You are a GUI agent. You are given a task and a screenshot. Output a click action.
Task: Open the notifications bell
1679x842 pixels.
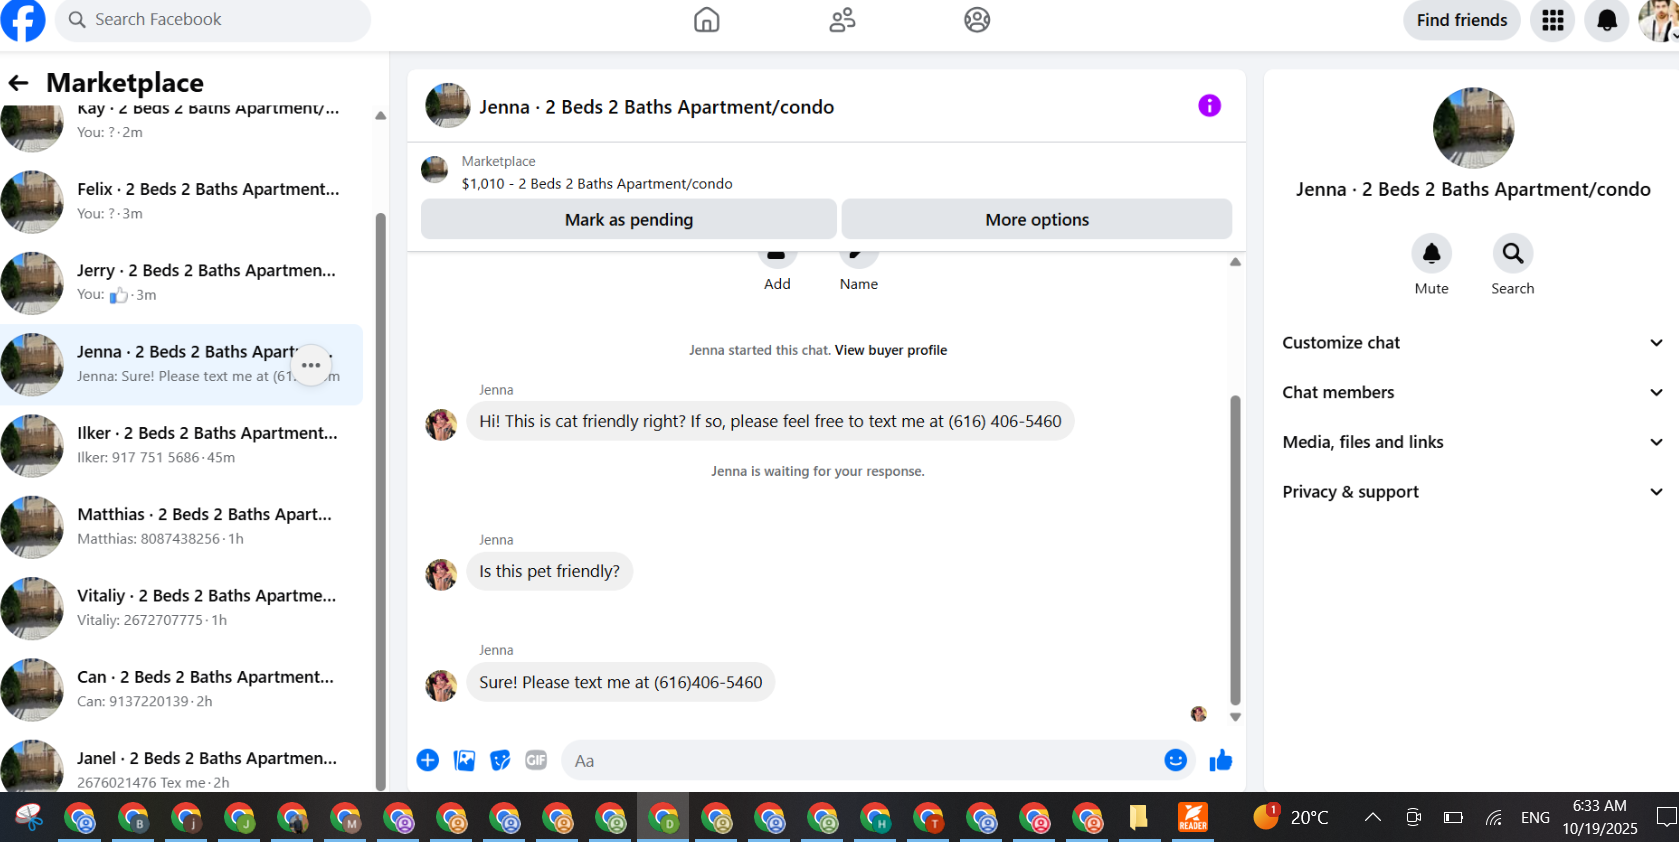1607,20
